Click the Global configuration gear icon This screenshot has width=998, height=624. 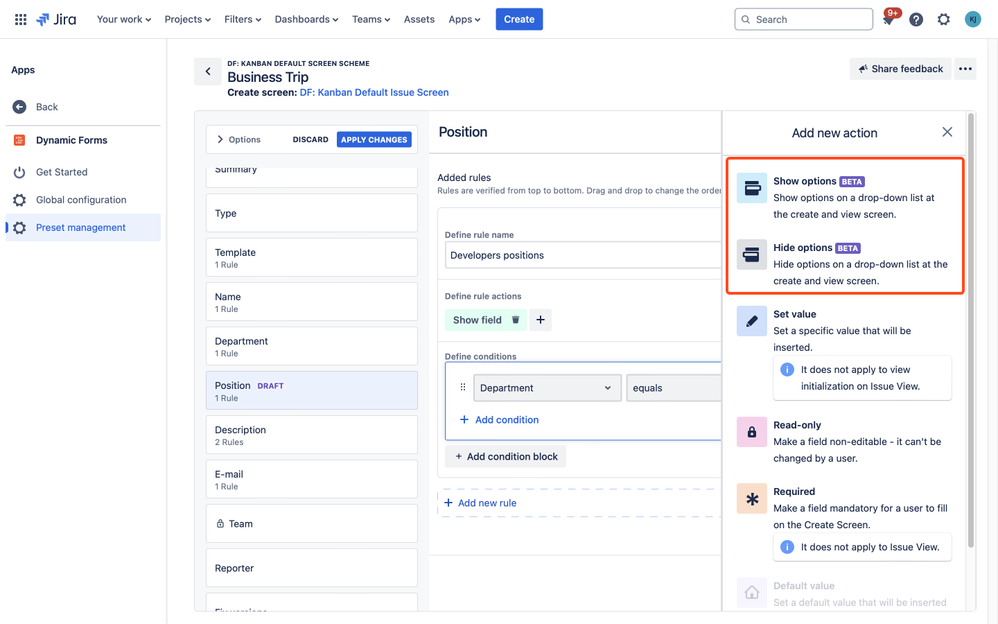click(x=20, y=200)
